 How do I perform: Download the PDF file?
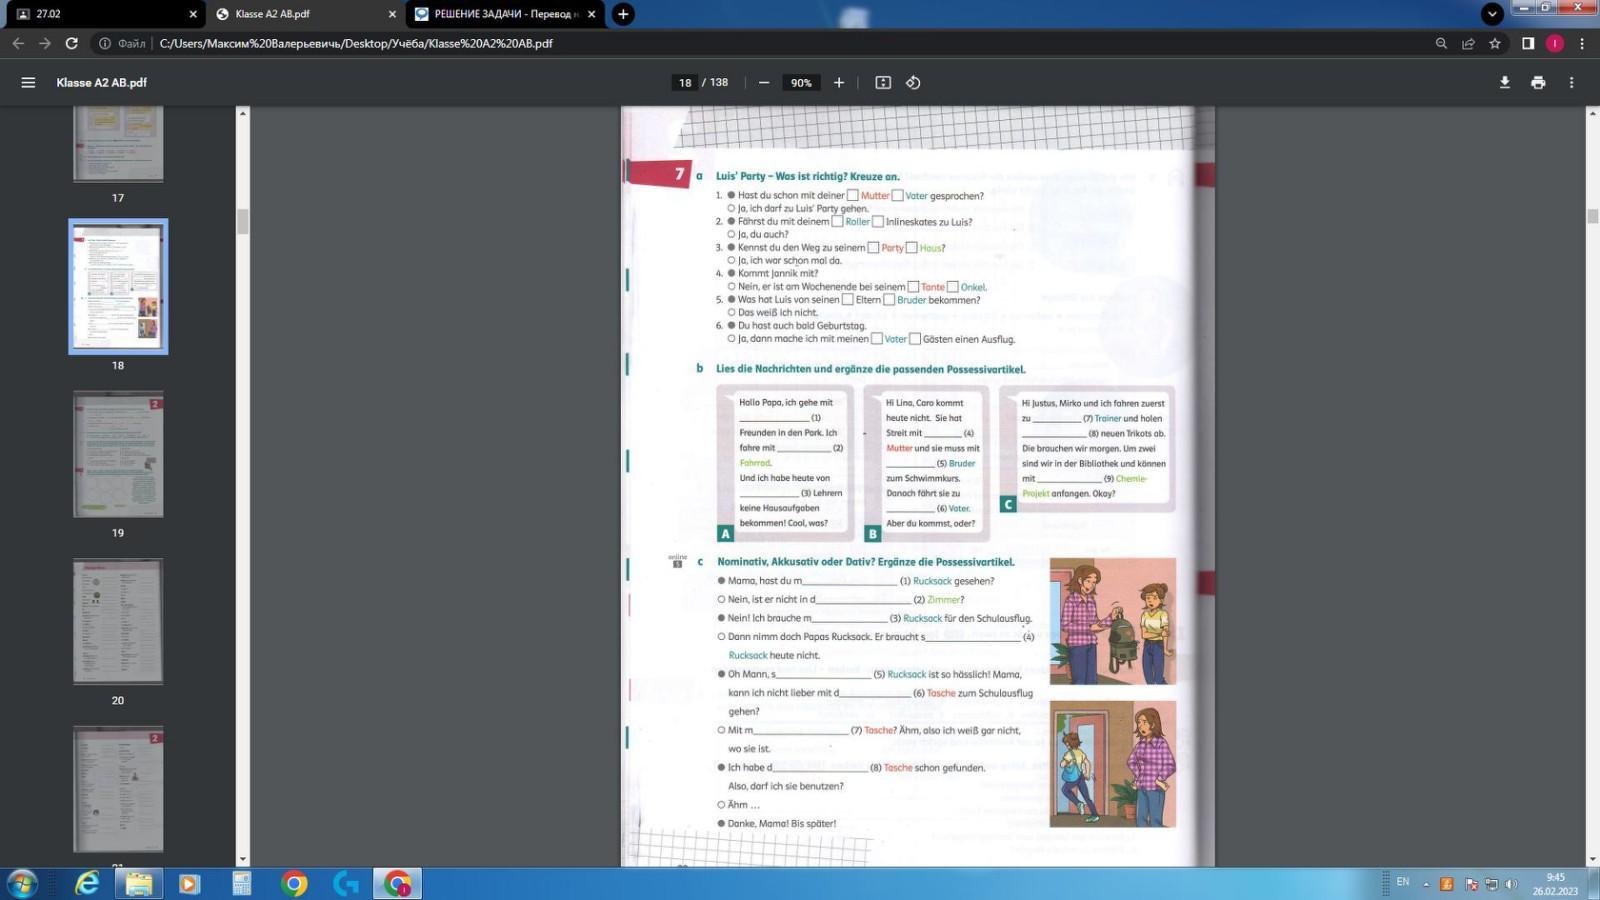pos(1504,83)
